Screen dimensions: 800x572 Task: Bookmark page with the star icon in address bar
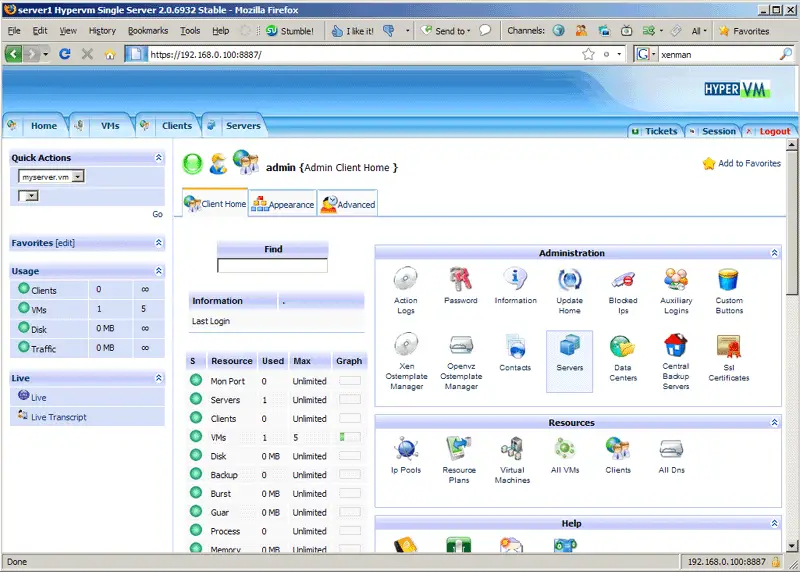[588, 54]
